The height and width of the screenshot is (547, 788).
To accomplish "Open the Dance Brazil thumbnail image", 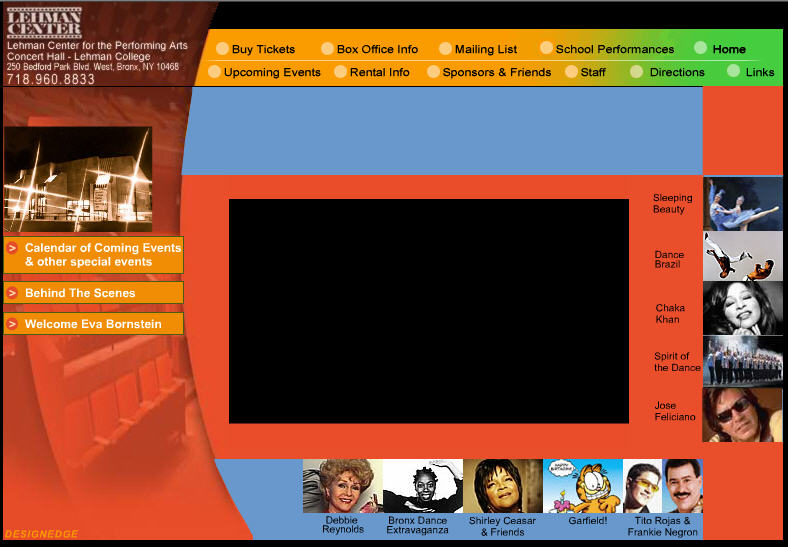I will tap(743, 256).
